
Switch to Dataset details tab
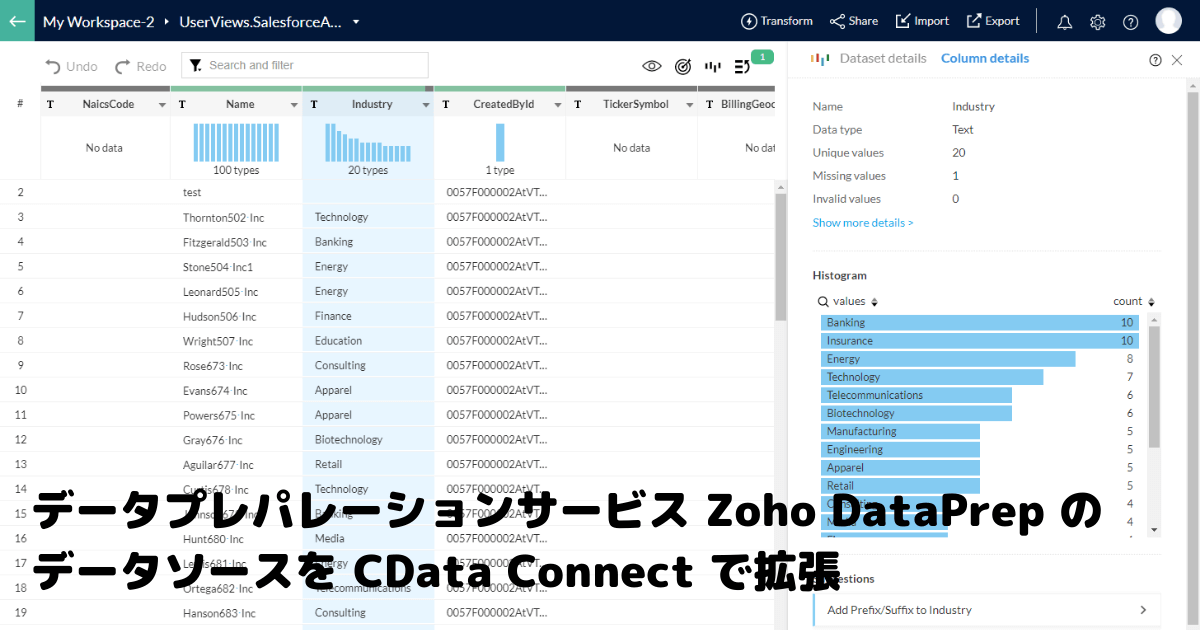[x=882, y=58]
